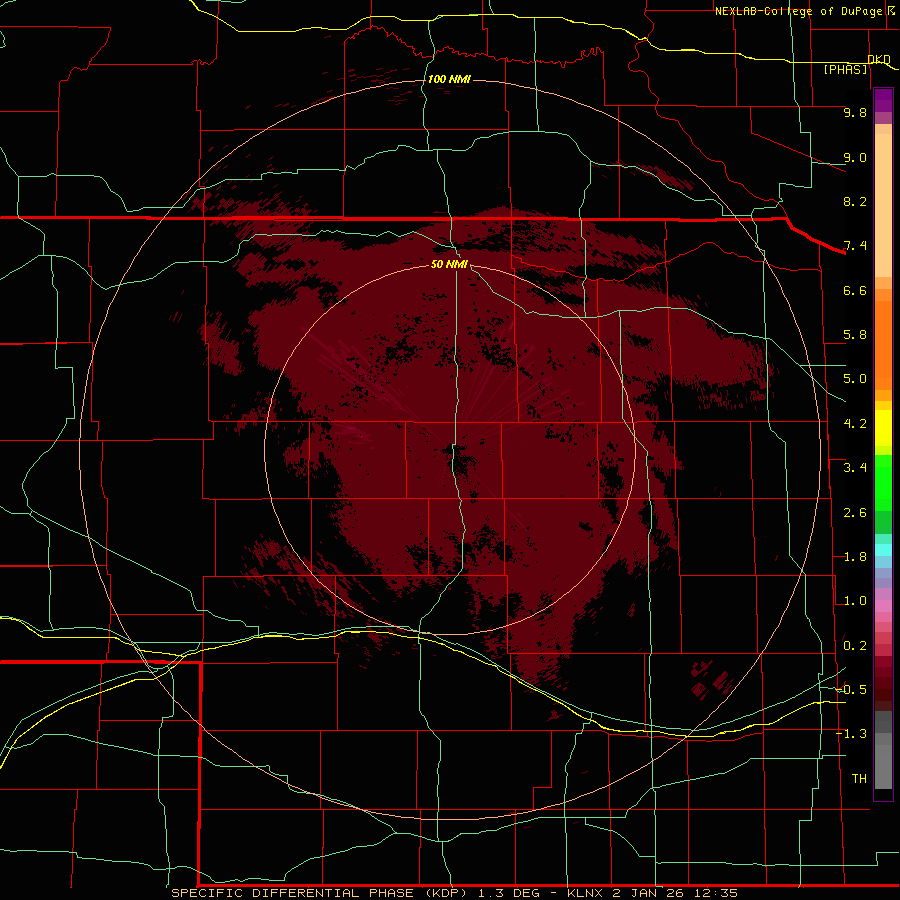Click the pink segment of the color scale
This screenshot has height=900, width=900.
pyautogui.click(x=883, y=606)
